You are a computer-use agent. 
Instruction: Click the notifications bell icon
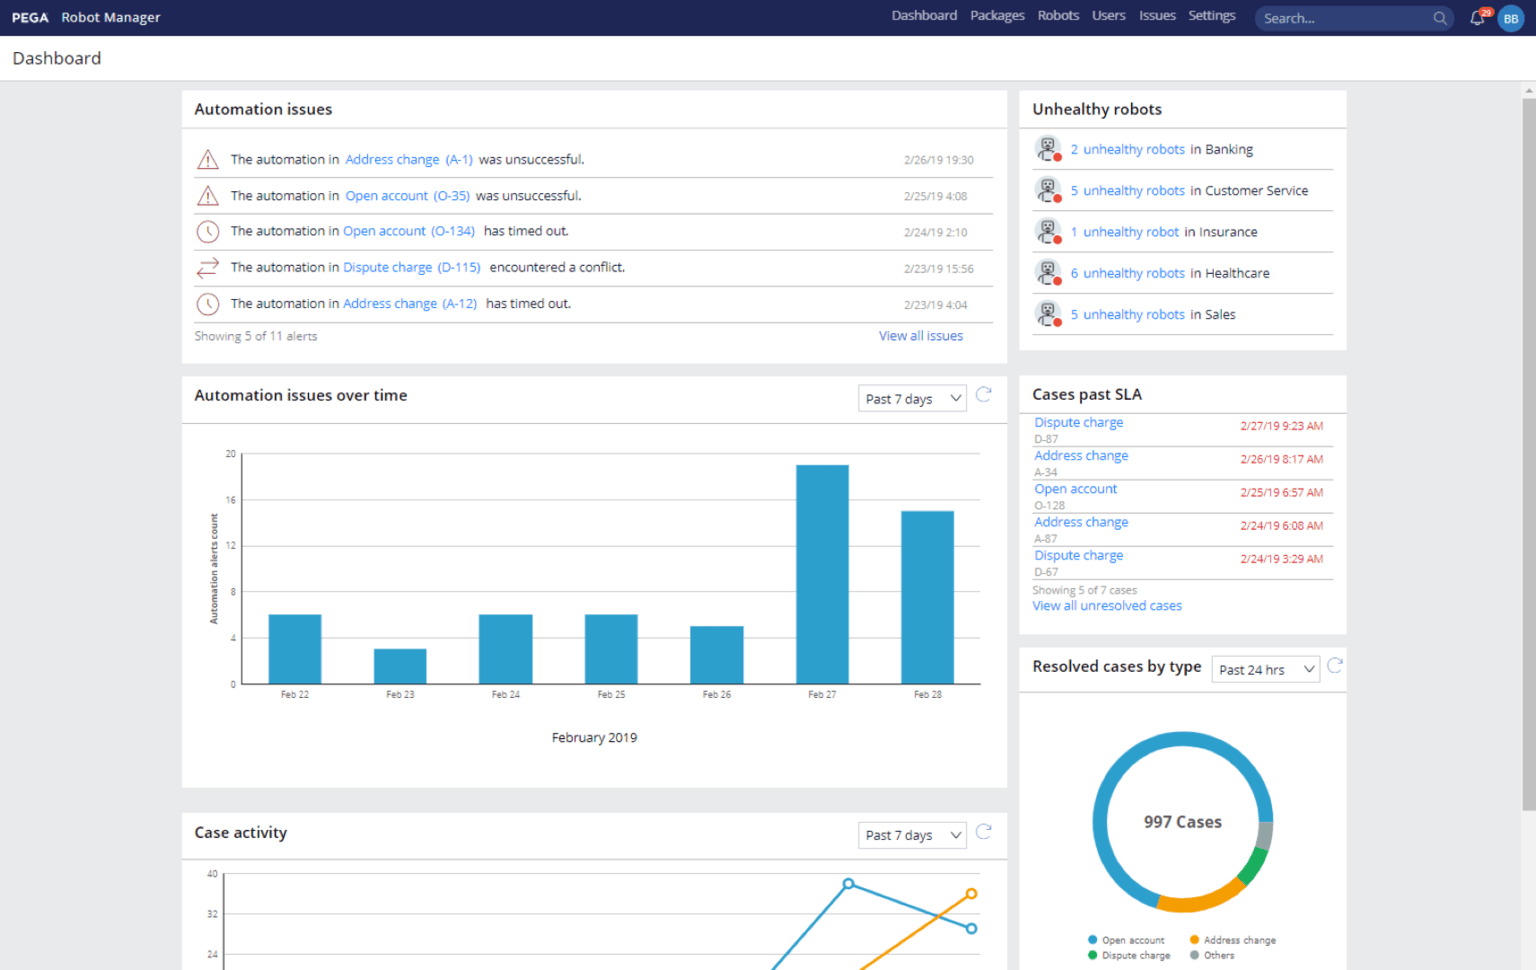(1477, 18)
